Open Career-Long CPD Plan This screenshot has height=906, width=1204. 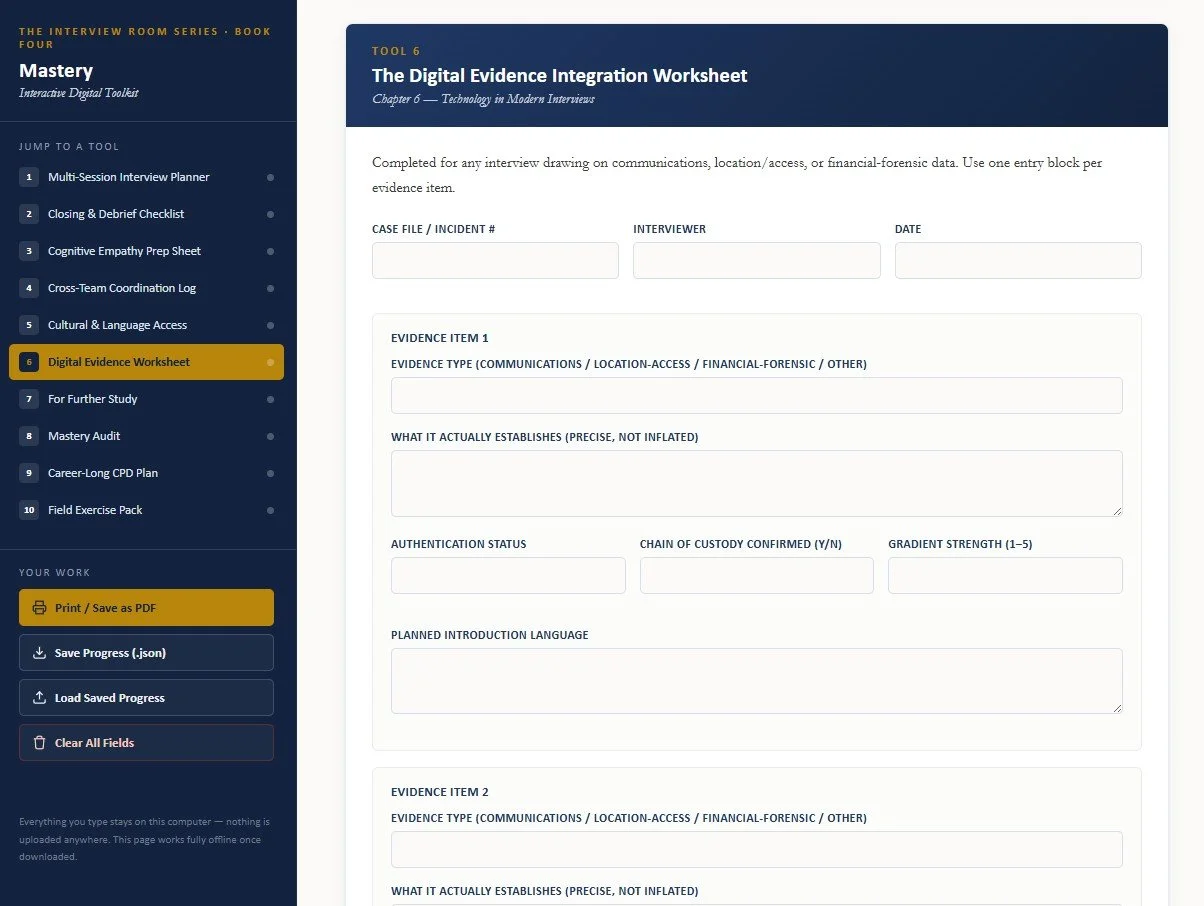pyautogui.click(x=146, y=473)
